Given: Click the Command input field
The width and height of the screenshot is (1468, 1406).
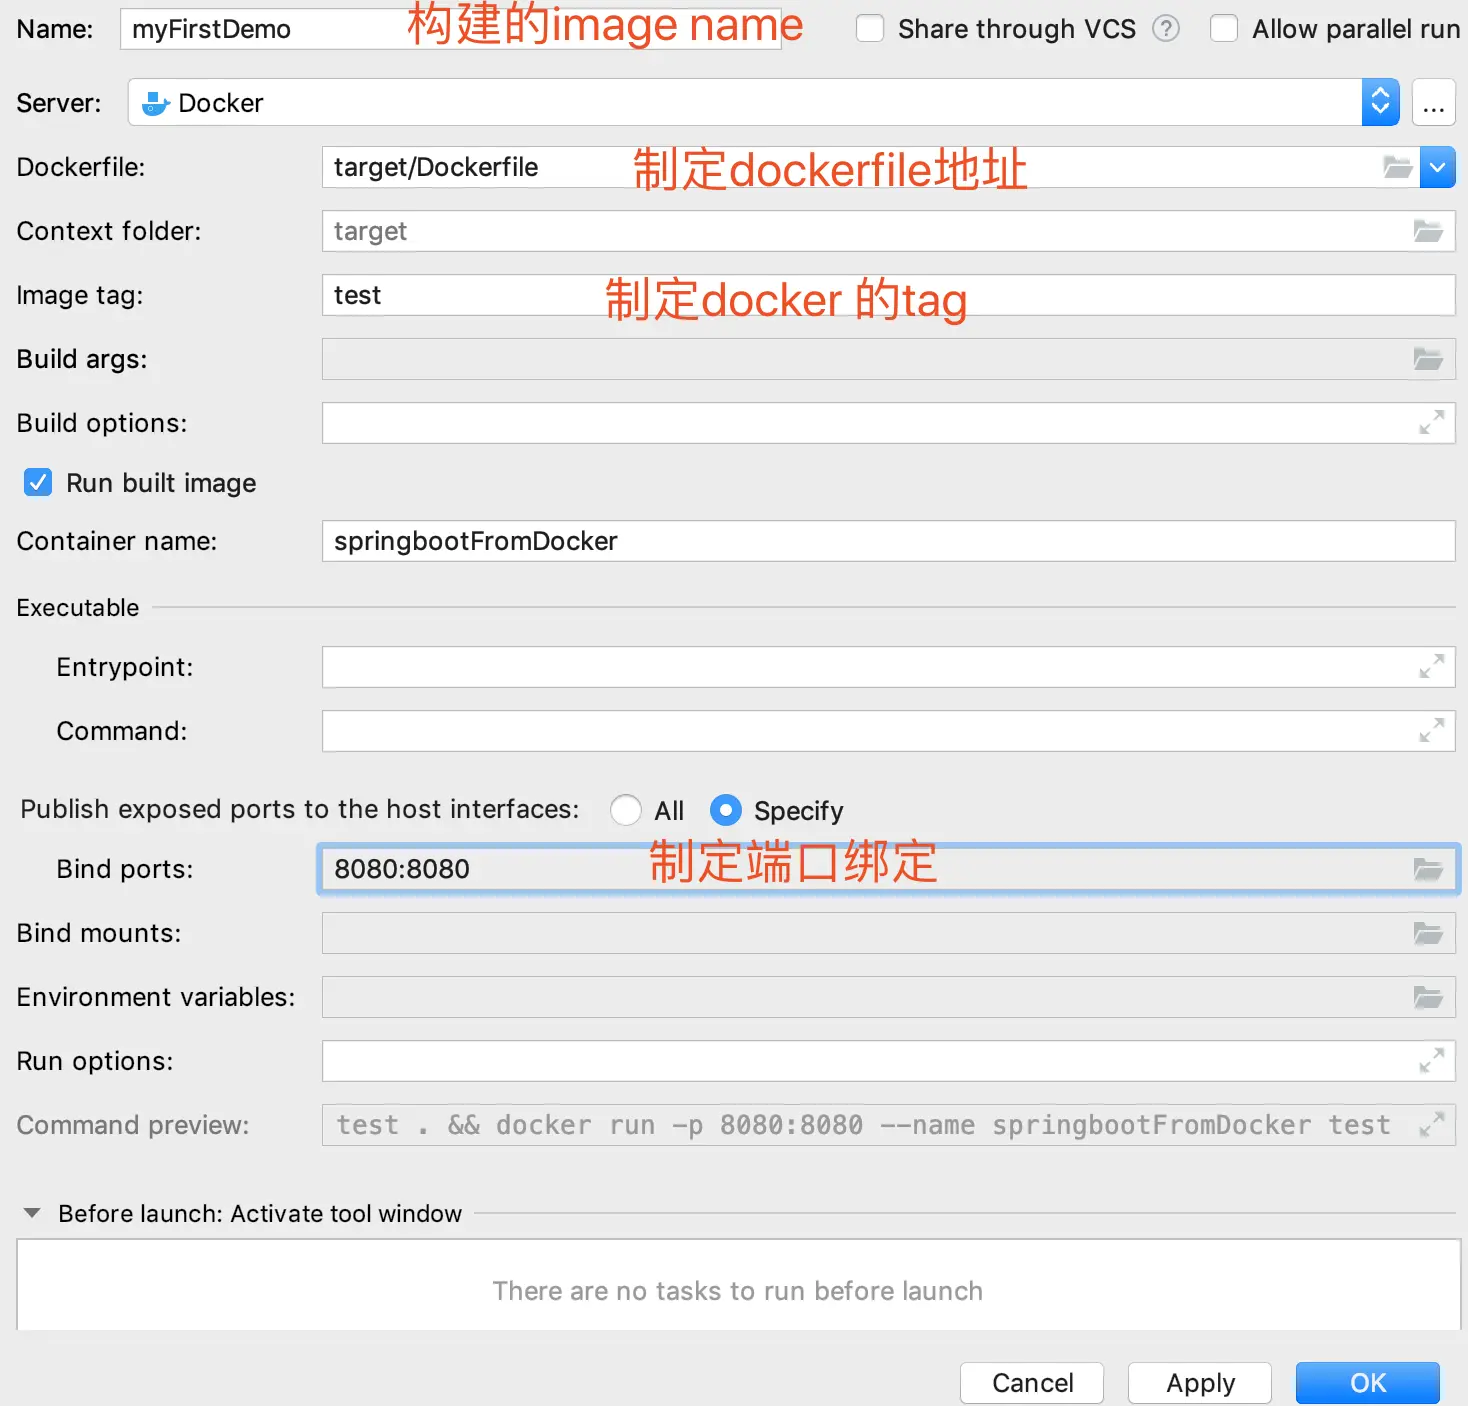Looking at the screenshot, I should pyautogui.click(x=888, y=731).
